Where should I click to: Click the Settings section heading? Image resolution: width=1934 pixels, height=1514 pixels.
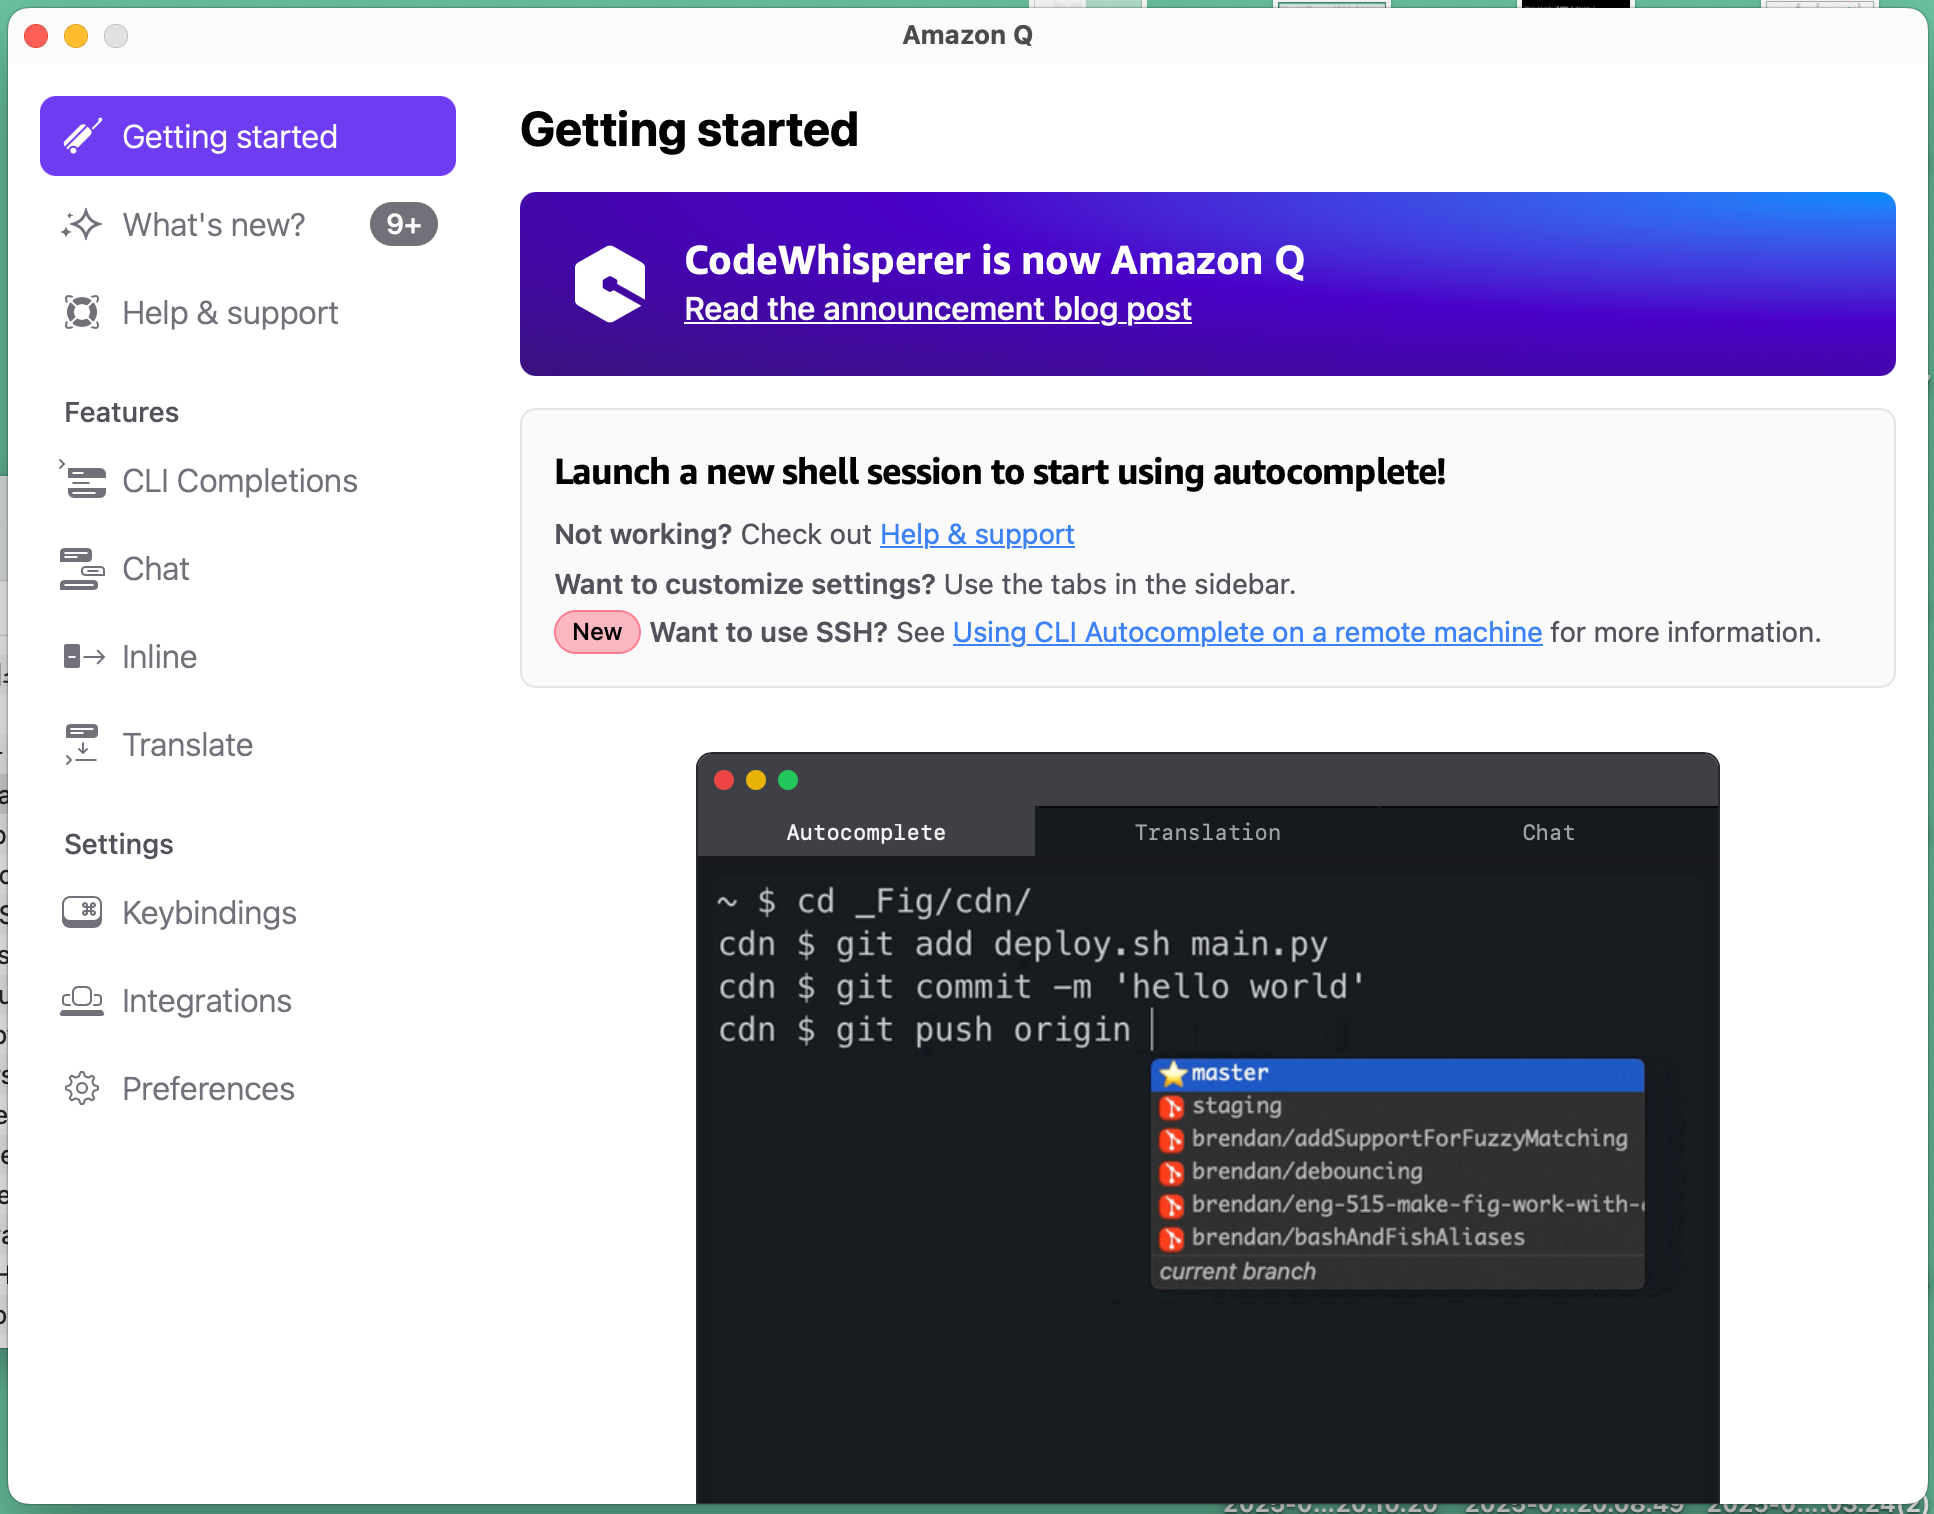[119, 844]
